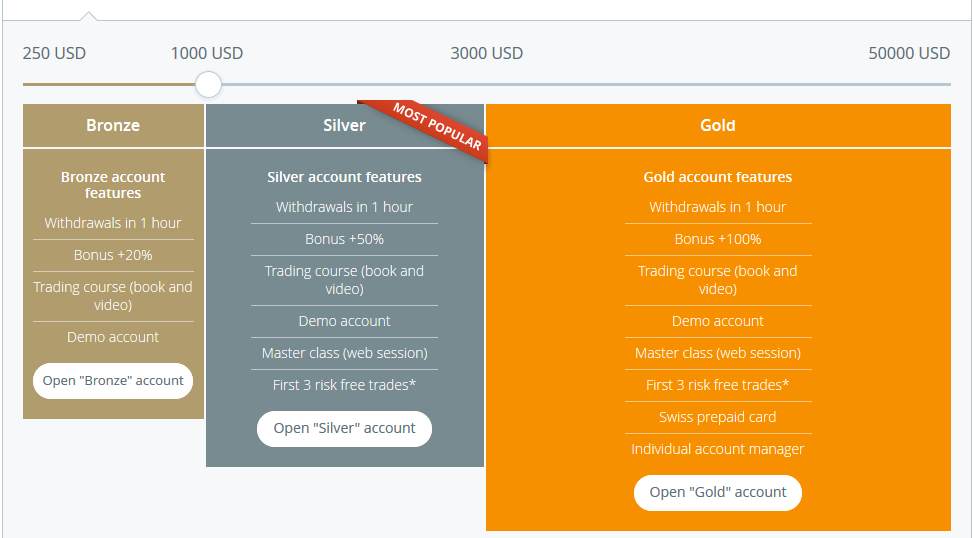Click the Bronze column header
Viewport: 974px width, 538px height.
[x=113, y=125]
